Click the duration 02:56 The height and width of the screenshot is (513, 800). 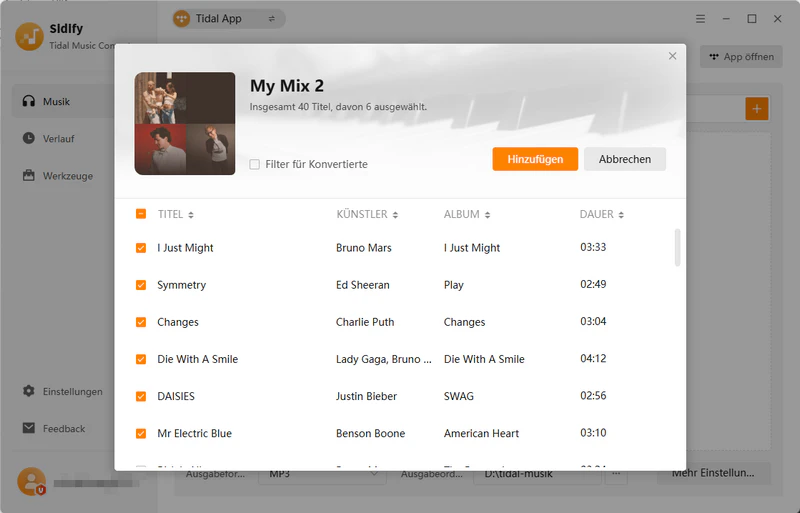click(x=593, y=396)
